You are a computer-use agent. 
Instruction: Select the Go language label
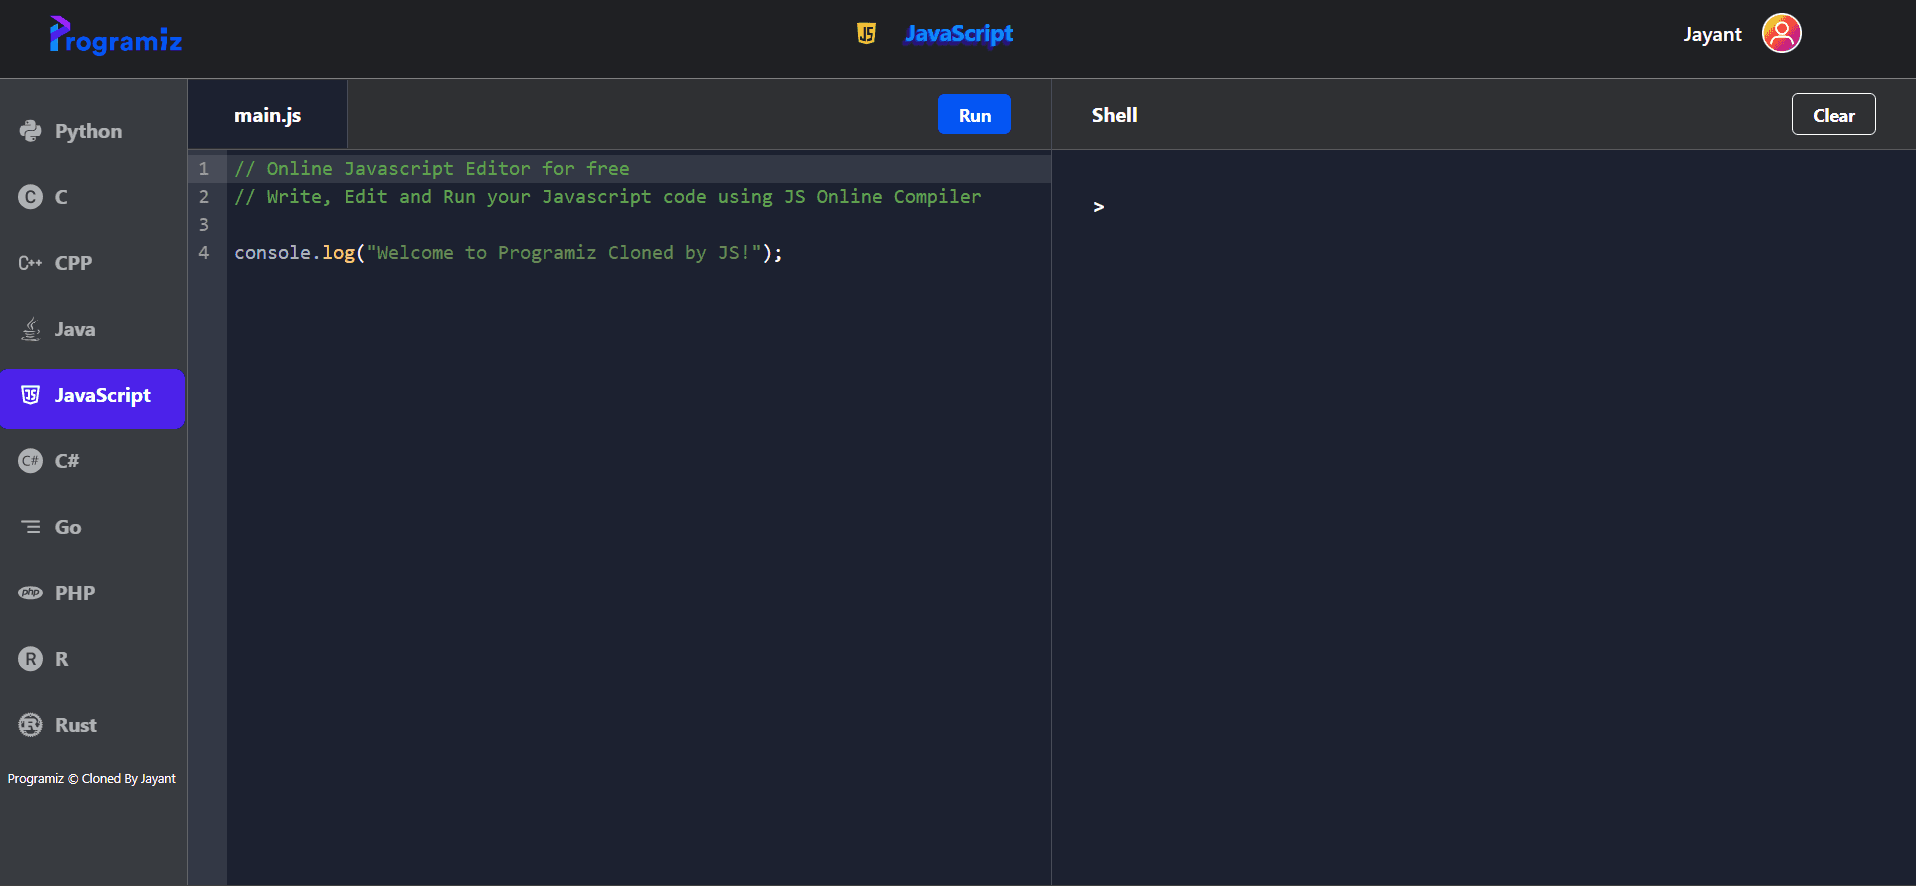[68, 527]
